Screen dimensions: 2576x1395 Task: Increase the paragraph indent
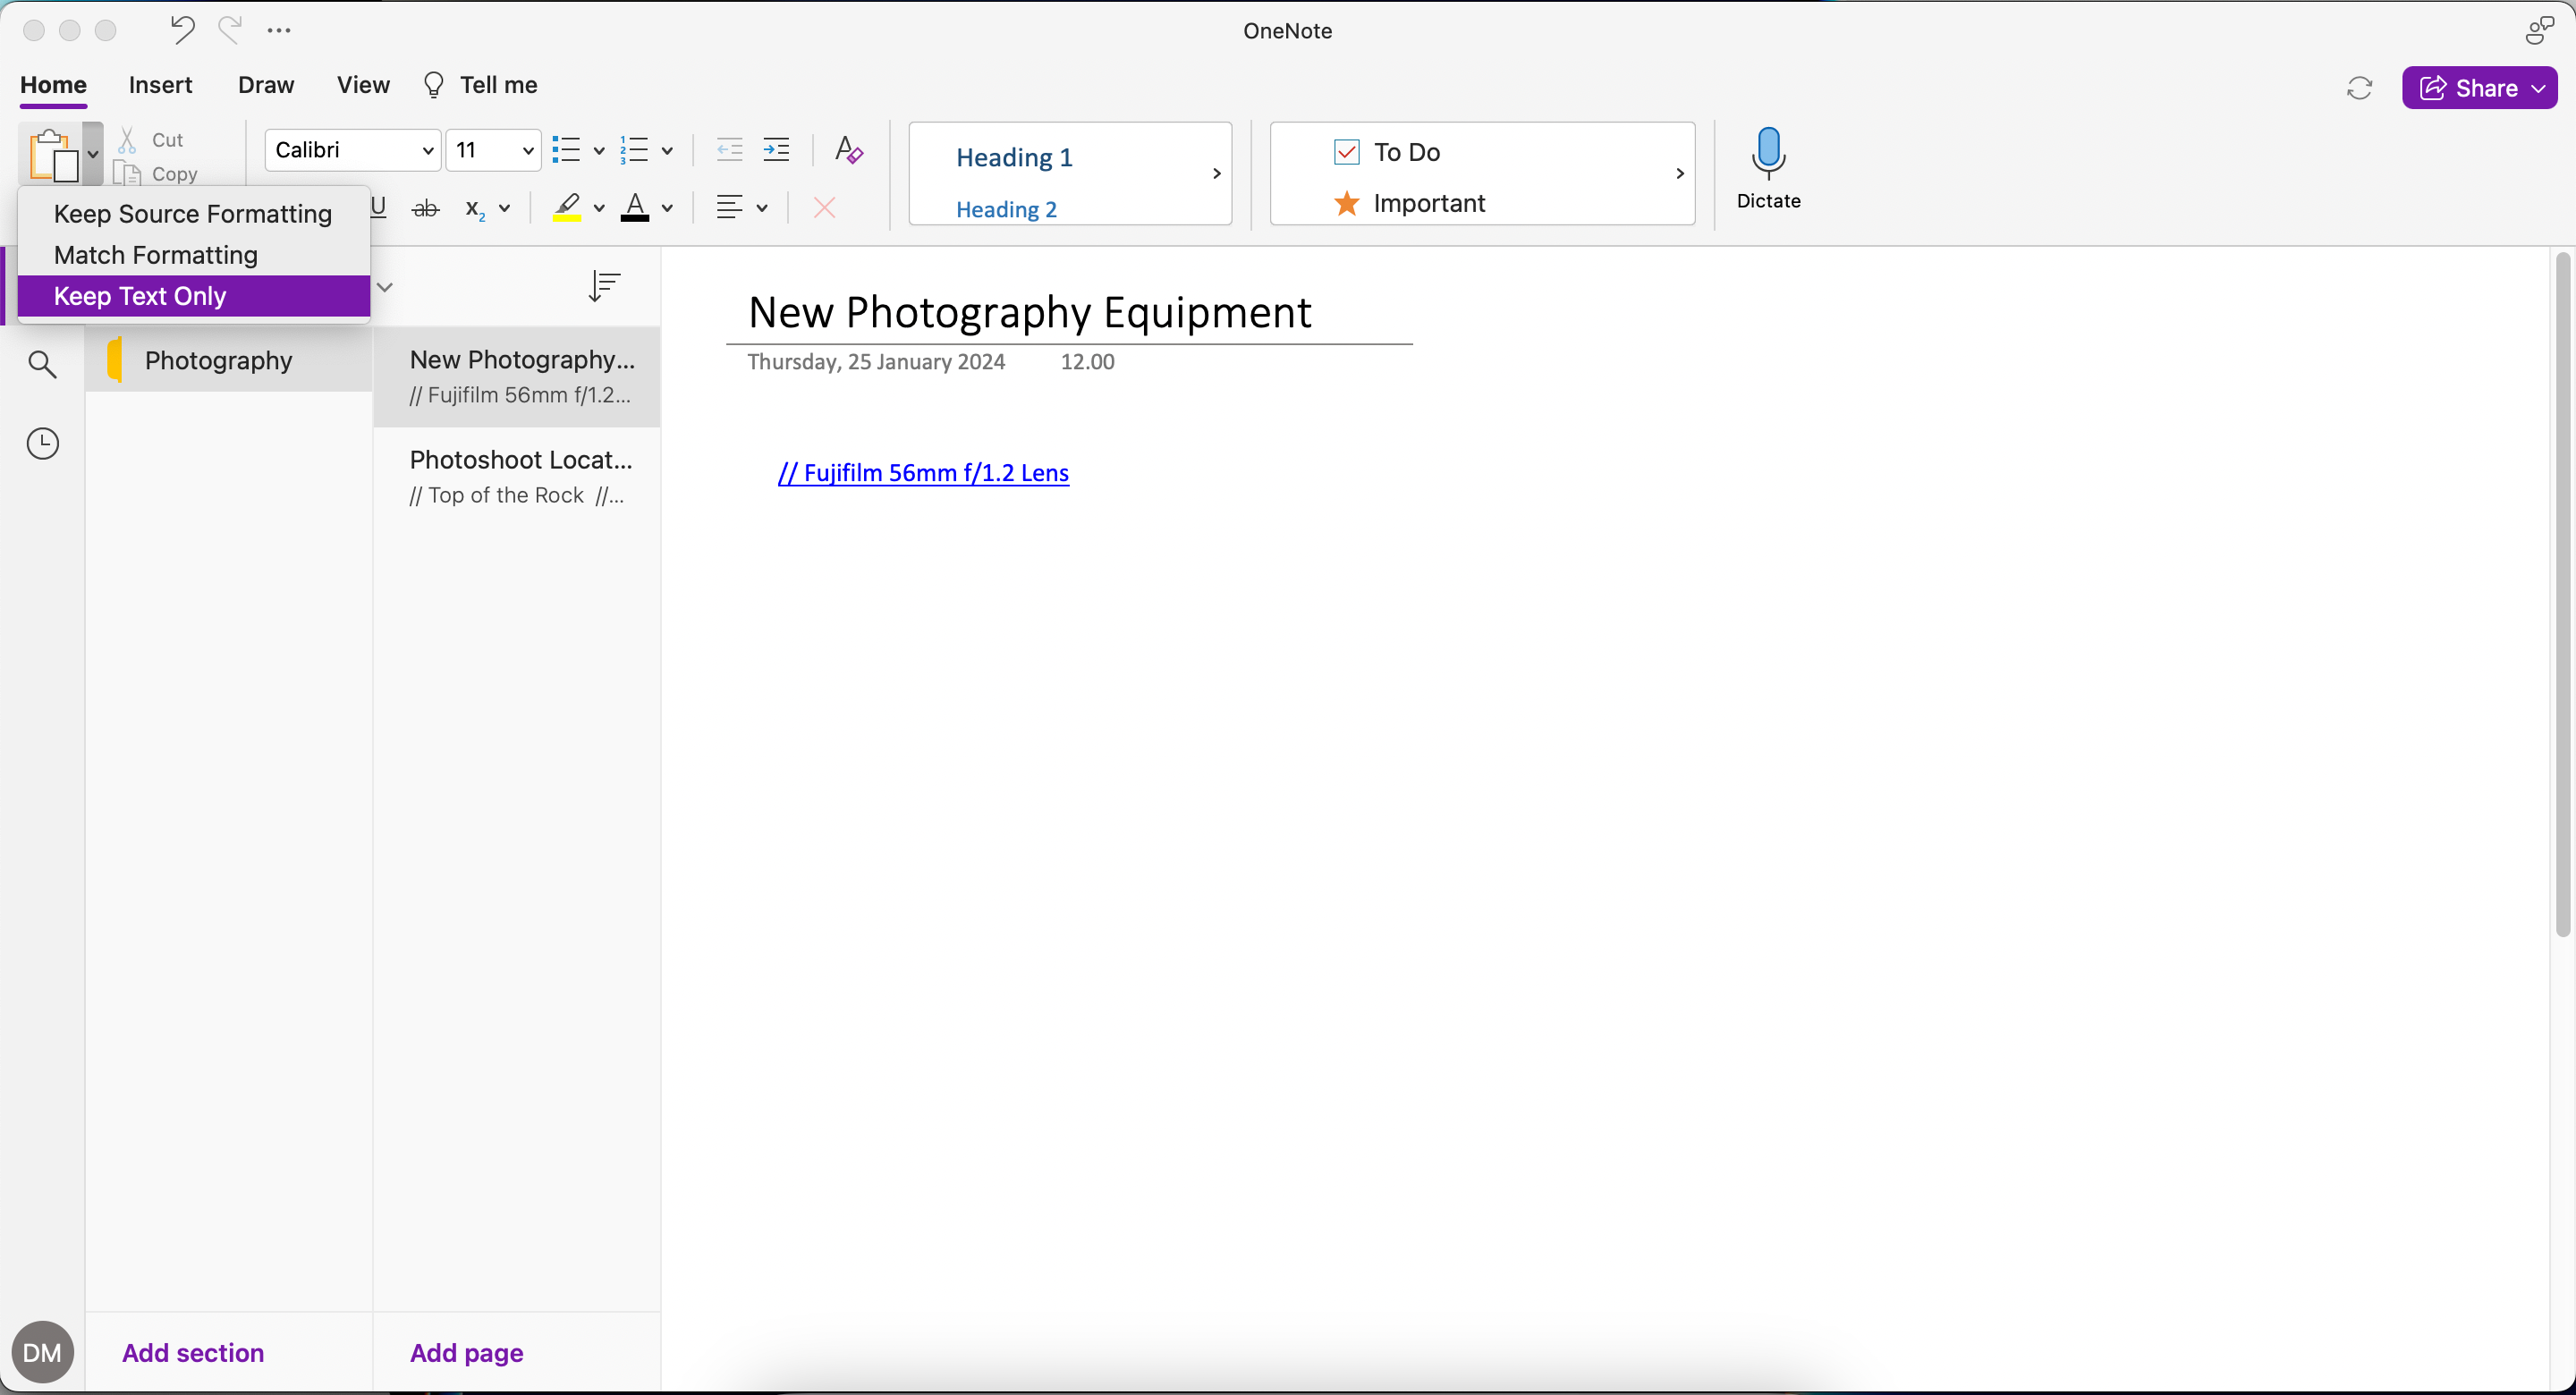777,149
